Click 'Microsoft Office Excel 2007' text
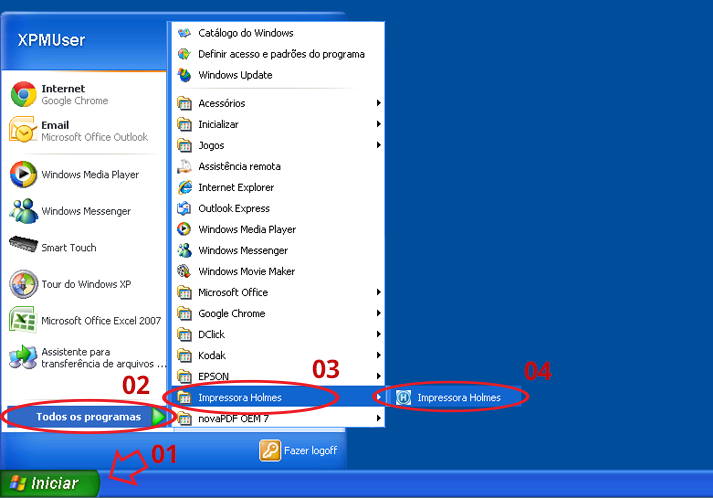The width and height of the screenshot is (713, 498). (101, 321)
